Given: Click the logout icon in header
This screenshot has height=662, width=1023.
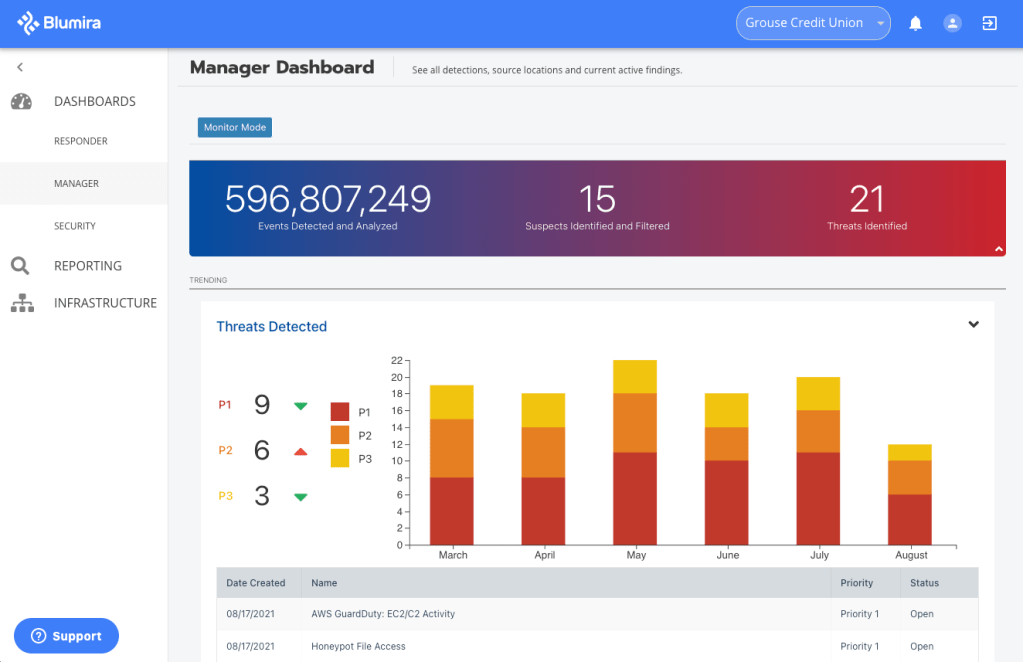Looking at the screenshot, I should tap(989, 23).
